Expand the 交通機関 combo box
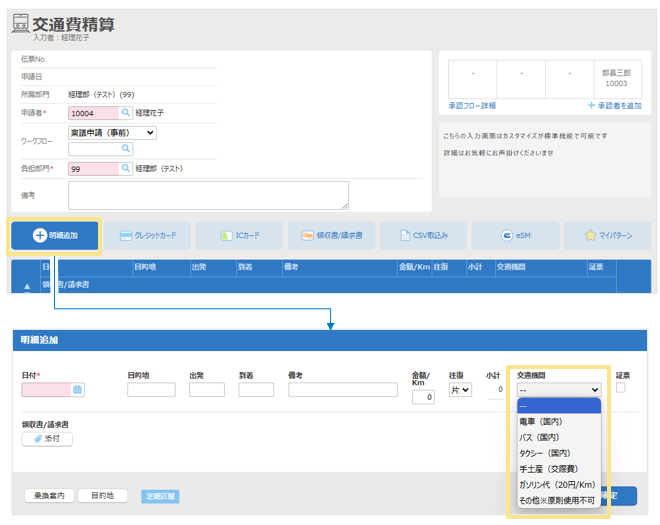This screenshot has width=660, height=525. coord(558,390)
